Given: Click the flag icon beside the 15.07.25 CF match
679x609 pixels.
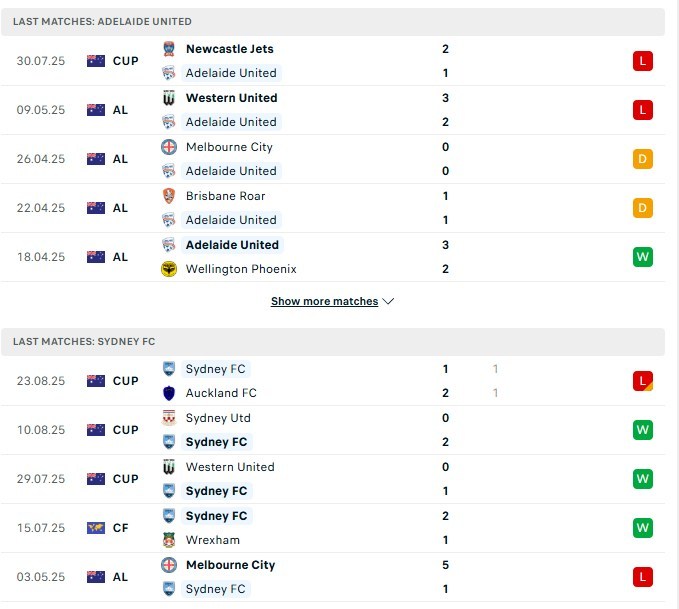Looking at the screenshot, I should (96, 528).
